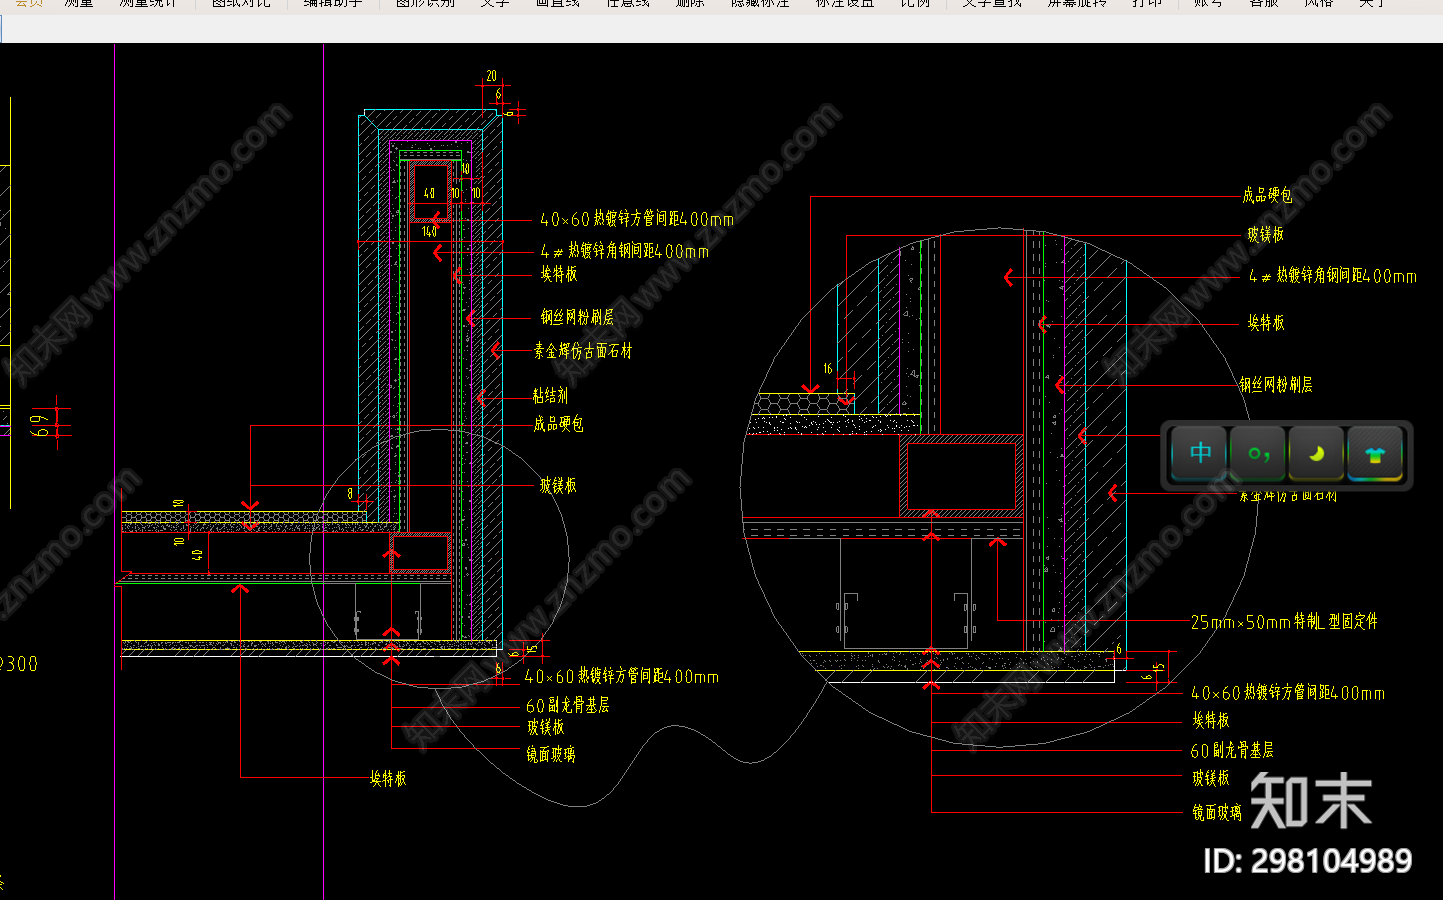The width and height of the screenshot is (1443, 900).
Task: Select the 成品硬包 label in enlarged detail
Action: pos(1267,196)
